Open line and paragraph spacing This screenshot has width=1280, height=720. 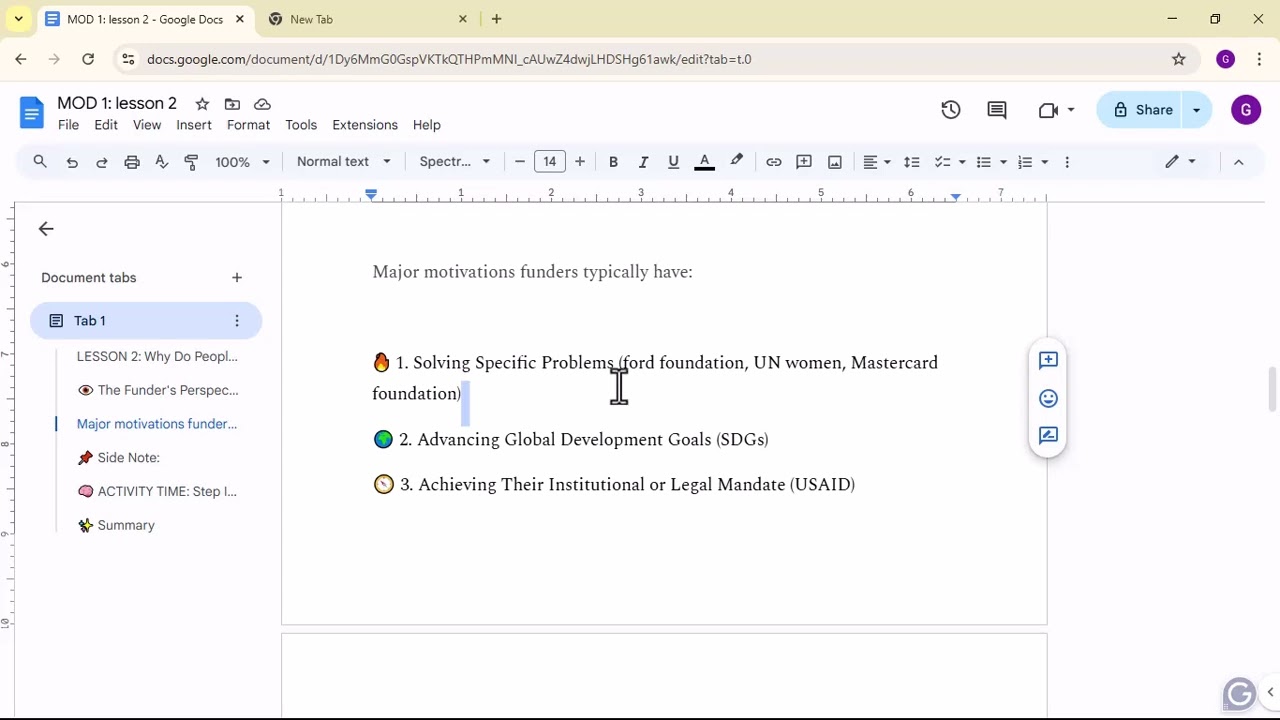[912, 162]
